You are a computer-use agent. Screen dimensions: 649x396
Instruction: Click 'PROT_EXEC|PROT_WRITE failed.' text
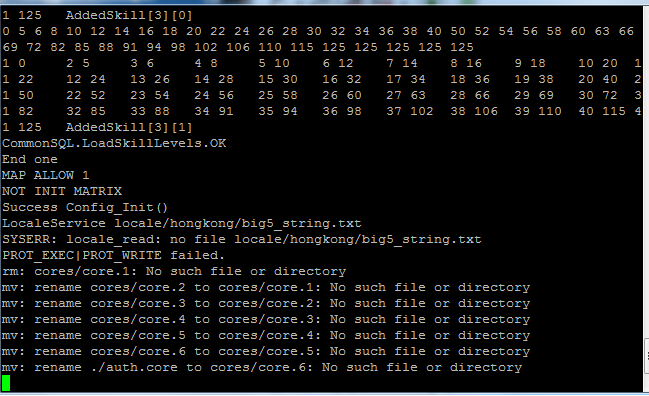113,255
